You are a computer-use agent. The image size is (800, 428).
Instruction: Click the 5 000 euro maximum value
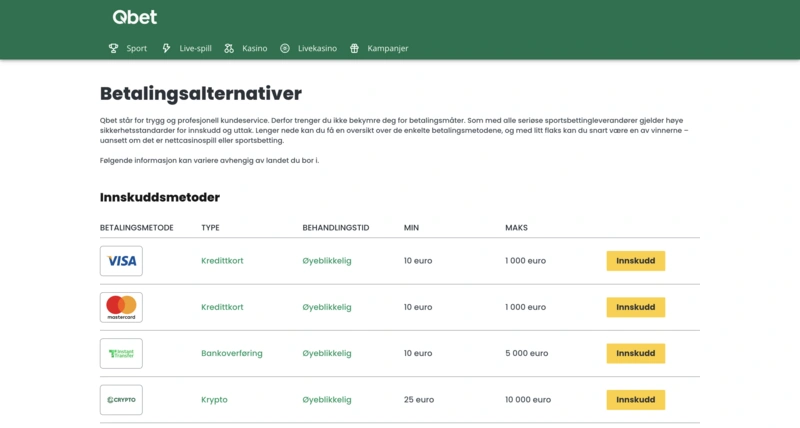click(527, 353)
